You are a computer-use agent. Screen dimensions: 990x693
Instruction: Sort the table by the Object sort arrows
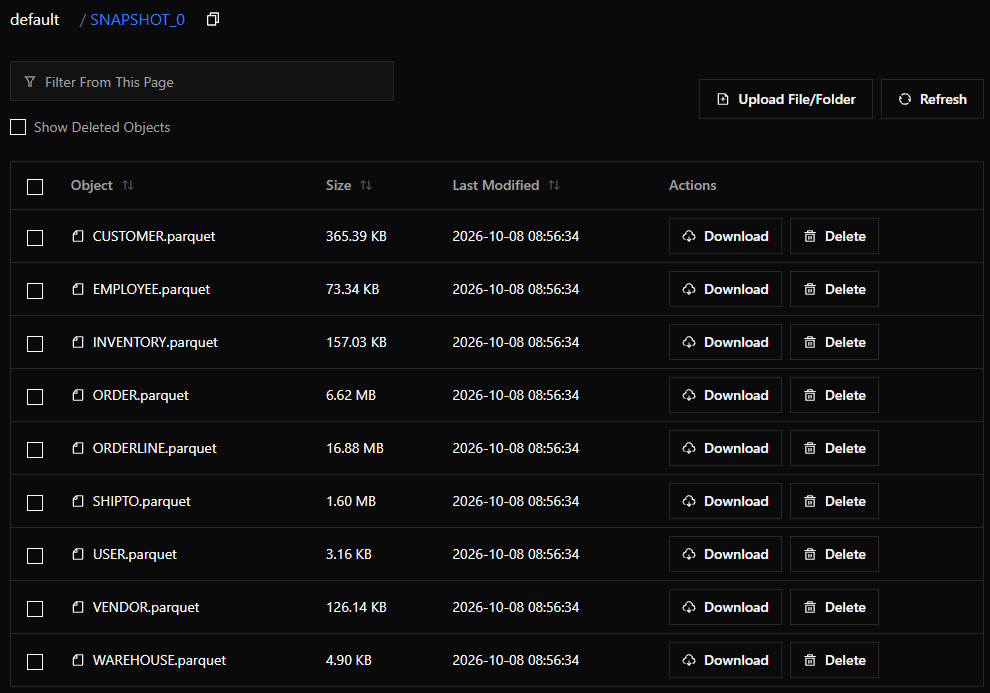(128, 185)
